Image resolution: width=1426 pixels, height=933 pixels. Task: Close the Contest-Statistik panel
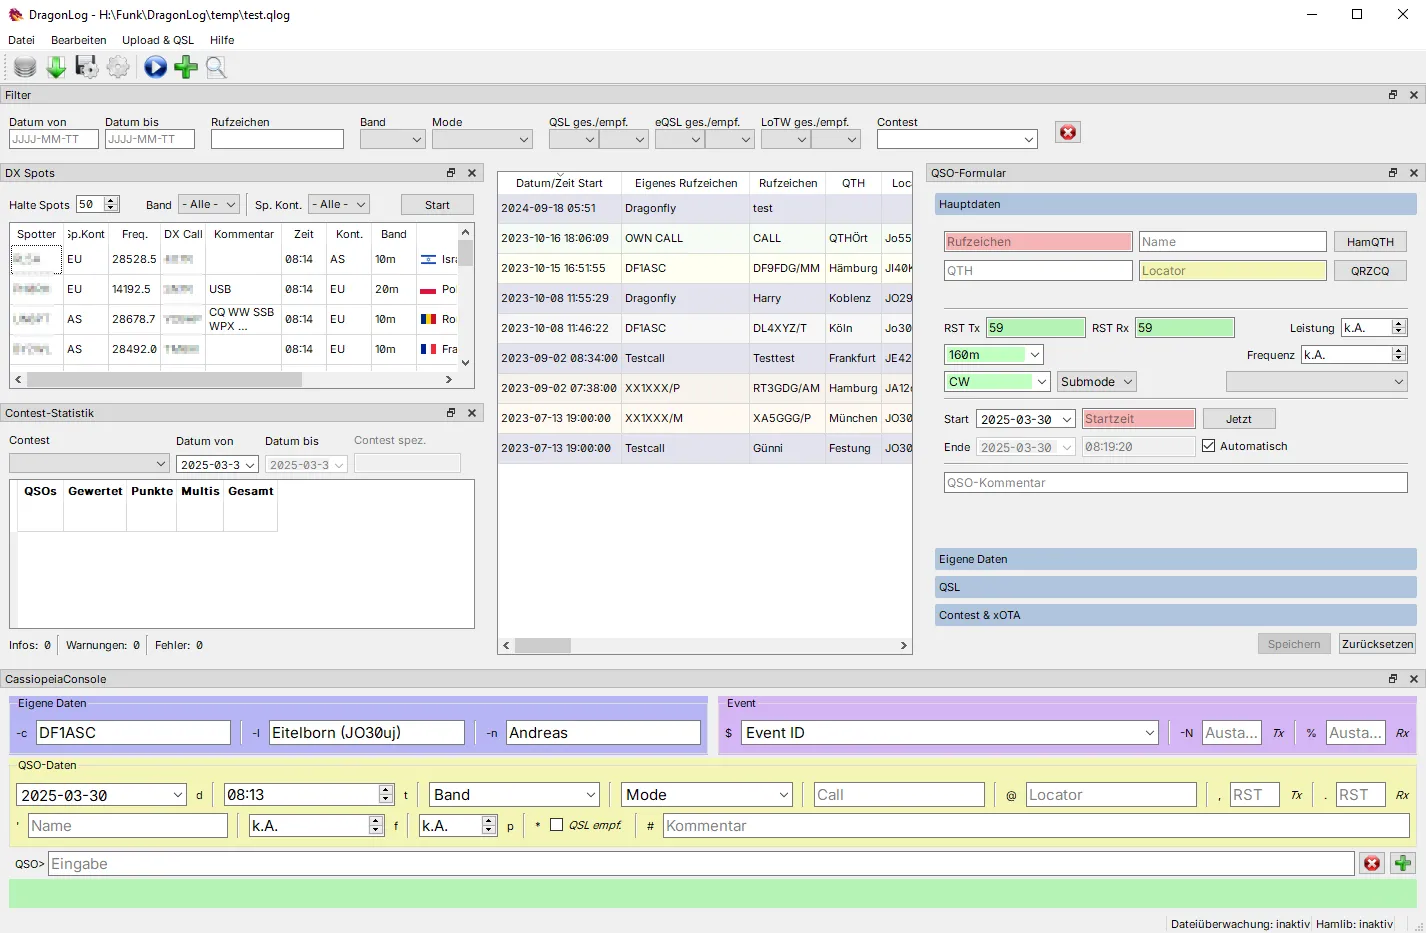tap(472, 413)
